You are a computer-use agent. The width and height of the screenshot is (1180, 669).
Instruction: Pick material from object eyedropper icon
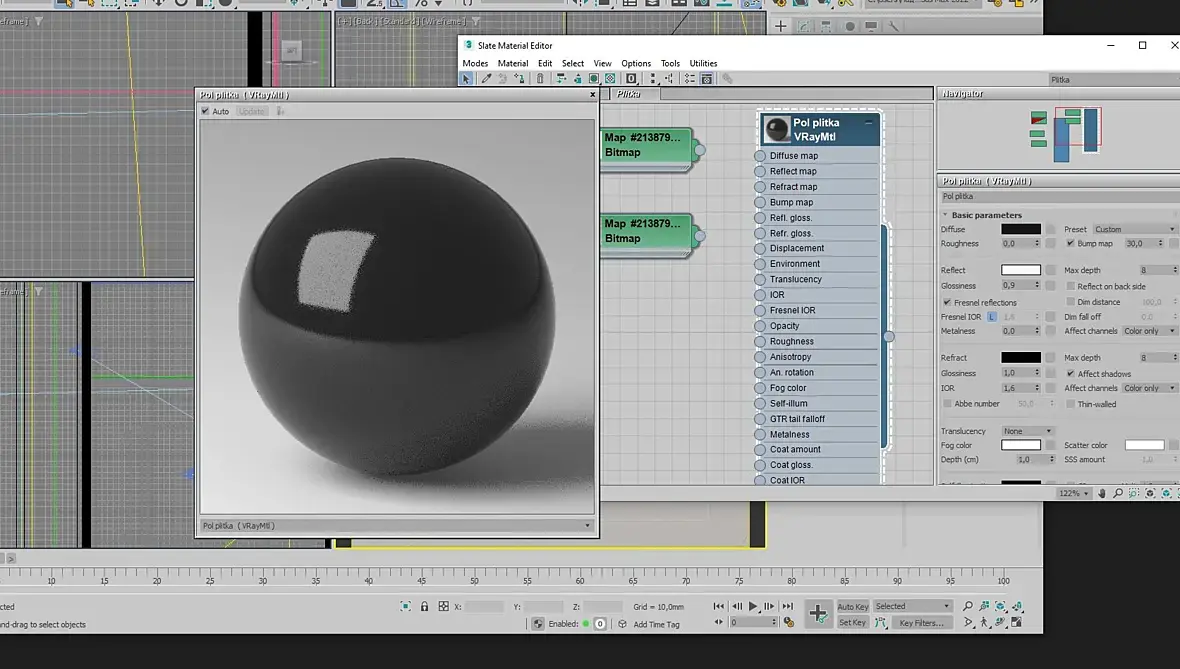coord(486,79)
